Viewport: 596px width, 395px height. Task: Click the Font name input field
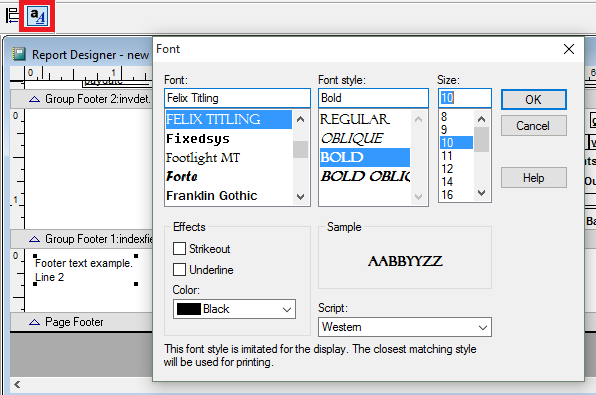pos(238,98)
